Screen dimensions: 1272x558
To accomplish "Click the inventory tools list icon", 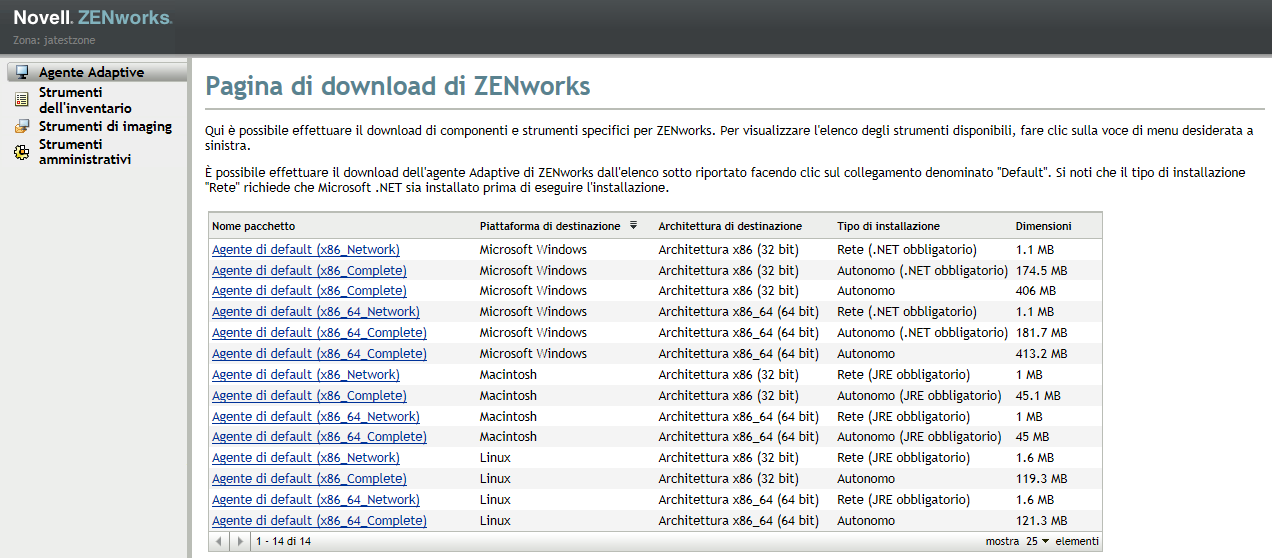I will point(21,99).
